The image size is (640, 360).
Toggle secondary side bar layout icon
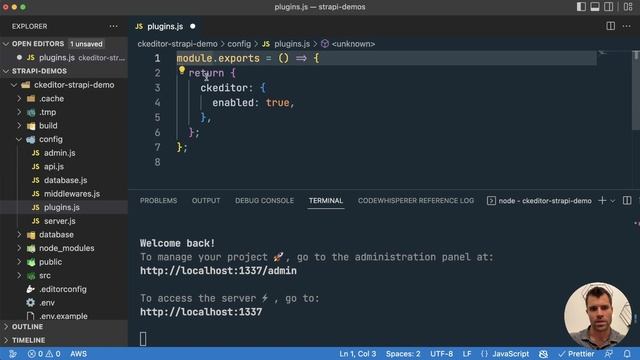[609, 7]
